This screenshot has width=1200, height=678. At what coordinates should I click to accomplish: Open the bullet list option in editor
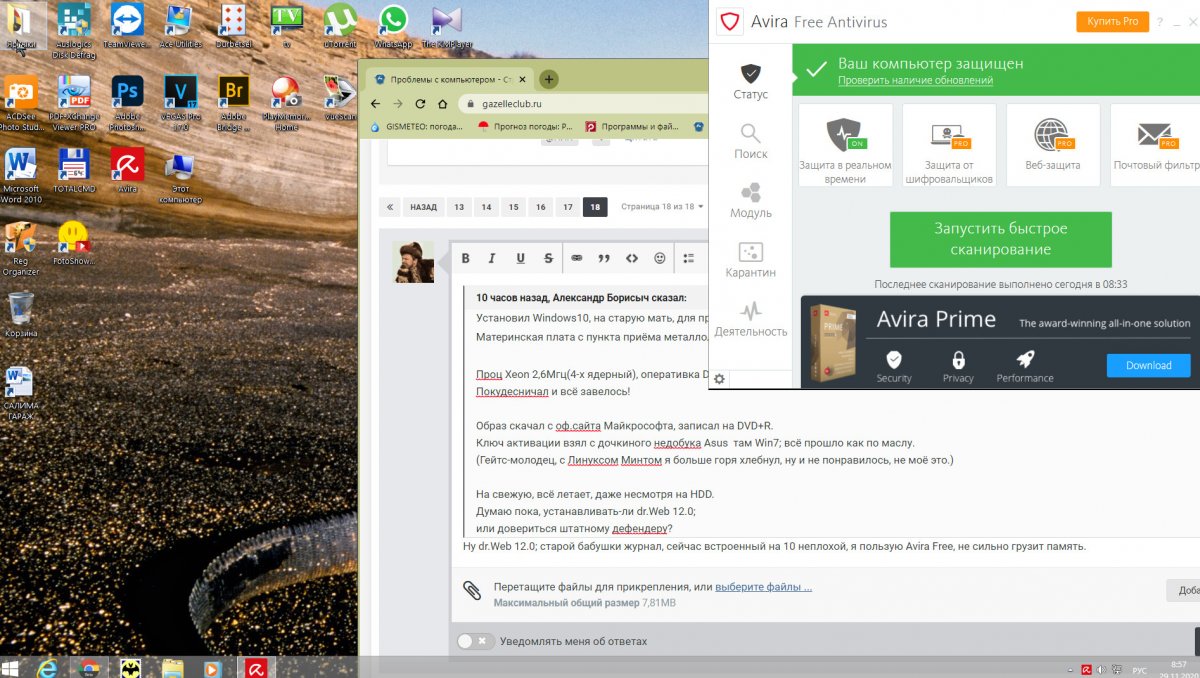pyautogui.click(x=688, y=258)
